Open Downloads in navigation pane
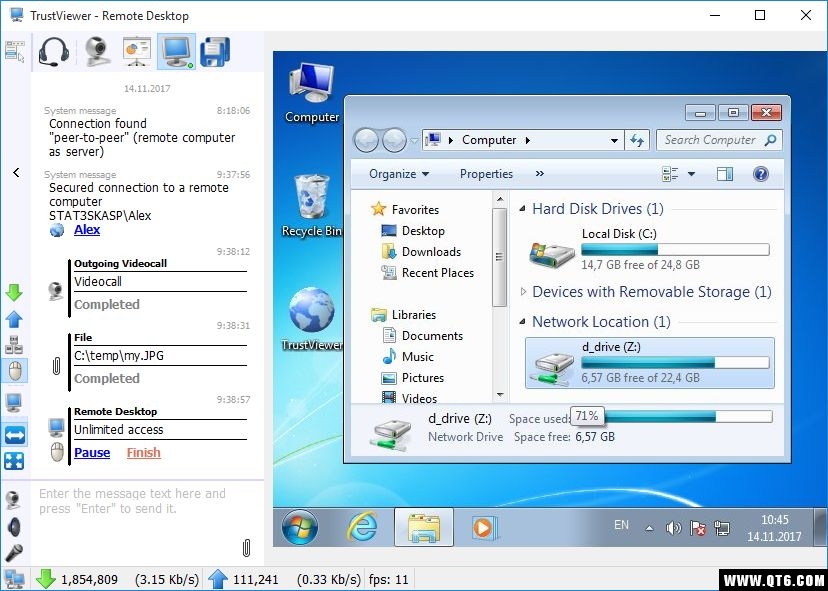828x591 pixels. [x=421, y=252]
